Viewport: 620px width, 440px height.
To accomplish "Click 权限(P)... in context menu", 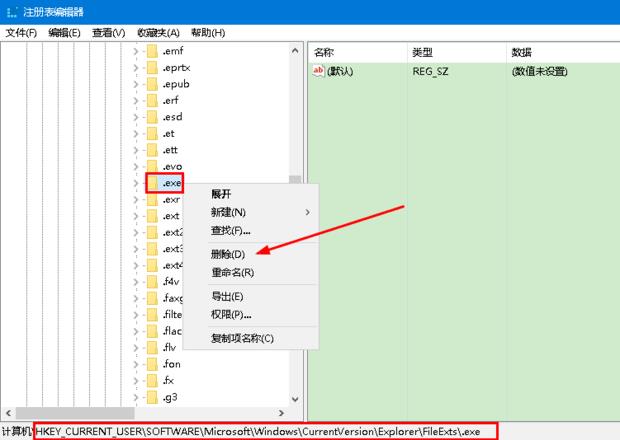I will click(231, 315).
